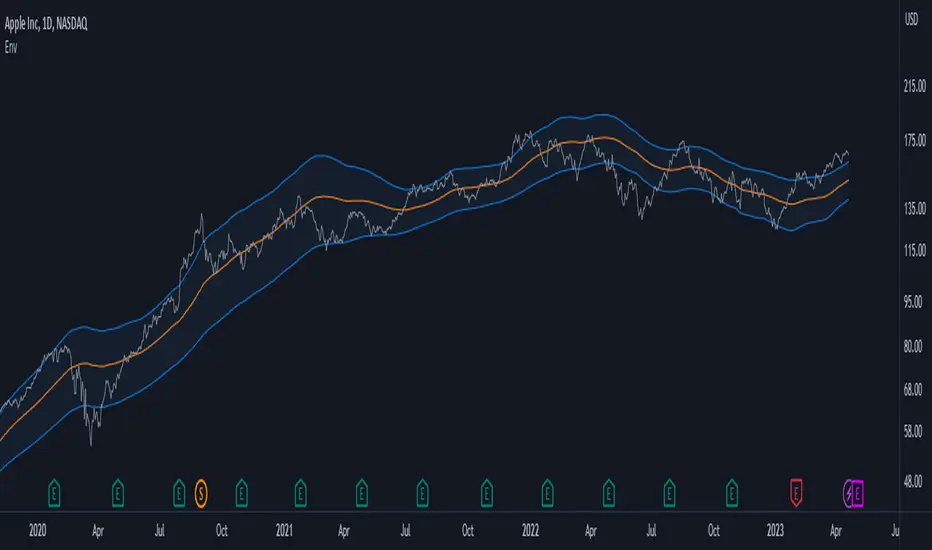
Task: Click the 2020 time axis label
Action: pos(37,530)
